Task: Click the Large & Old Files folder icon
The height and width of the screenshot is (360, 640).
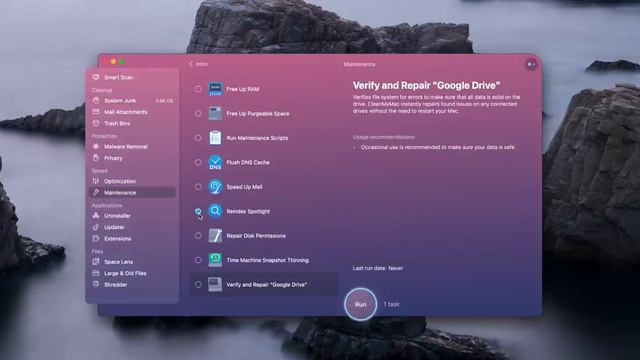Action: pyautogui.click(x=96, y=273)
